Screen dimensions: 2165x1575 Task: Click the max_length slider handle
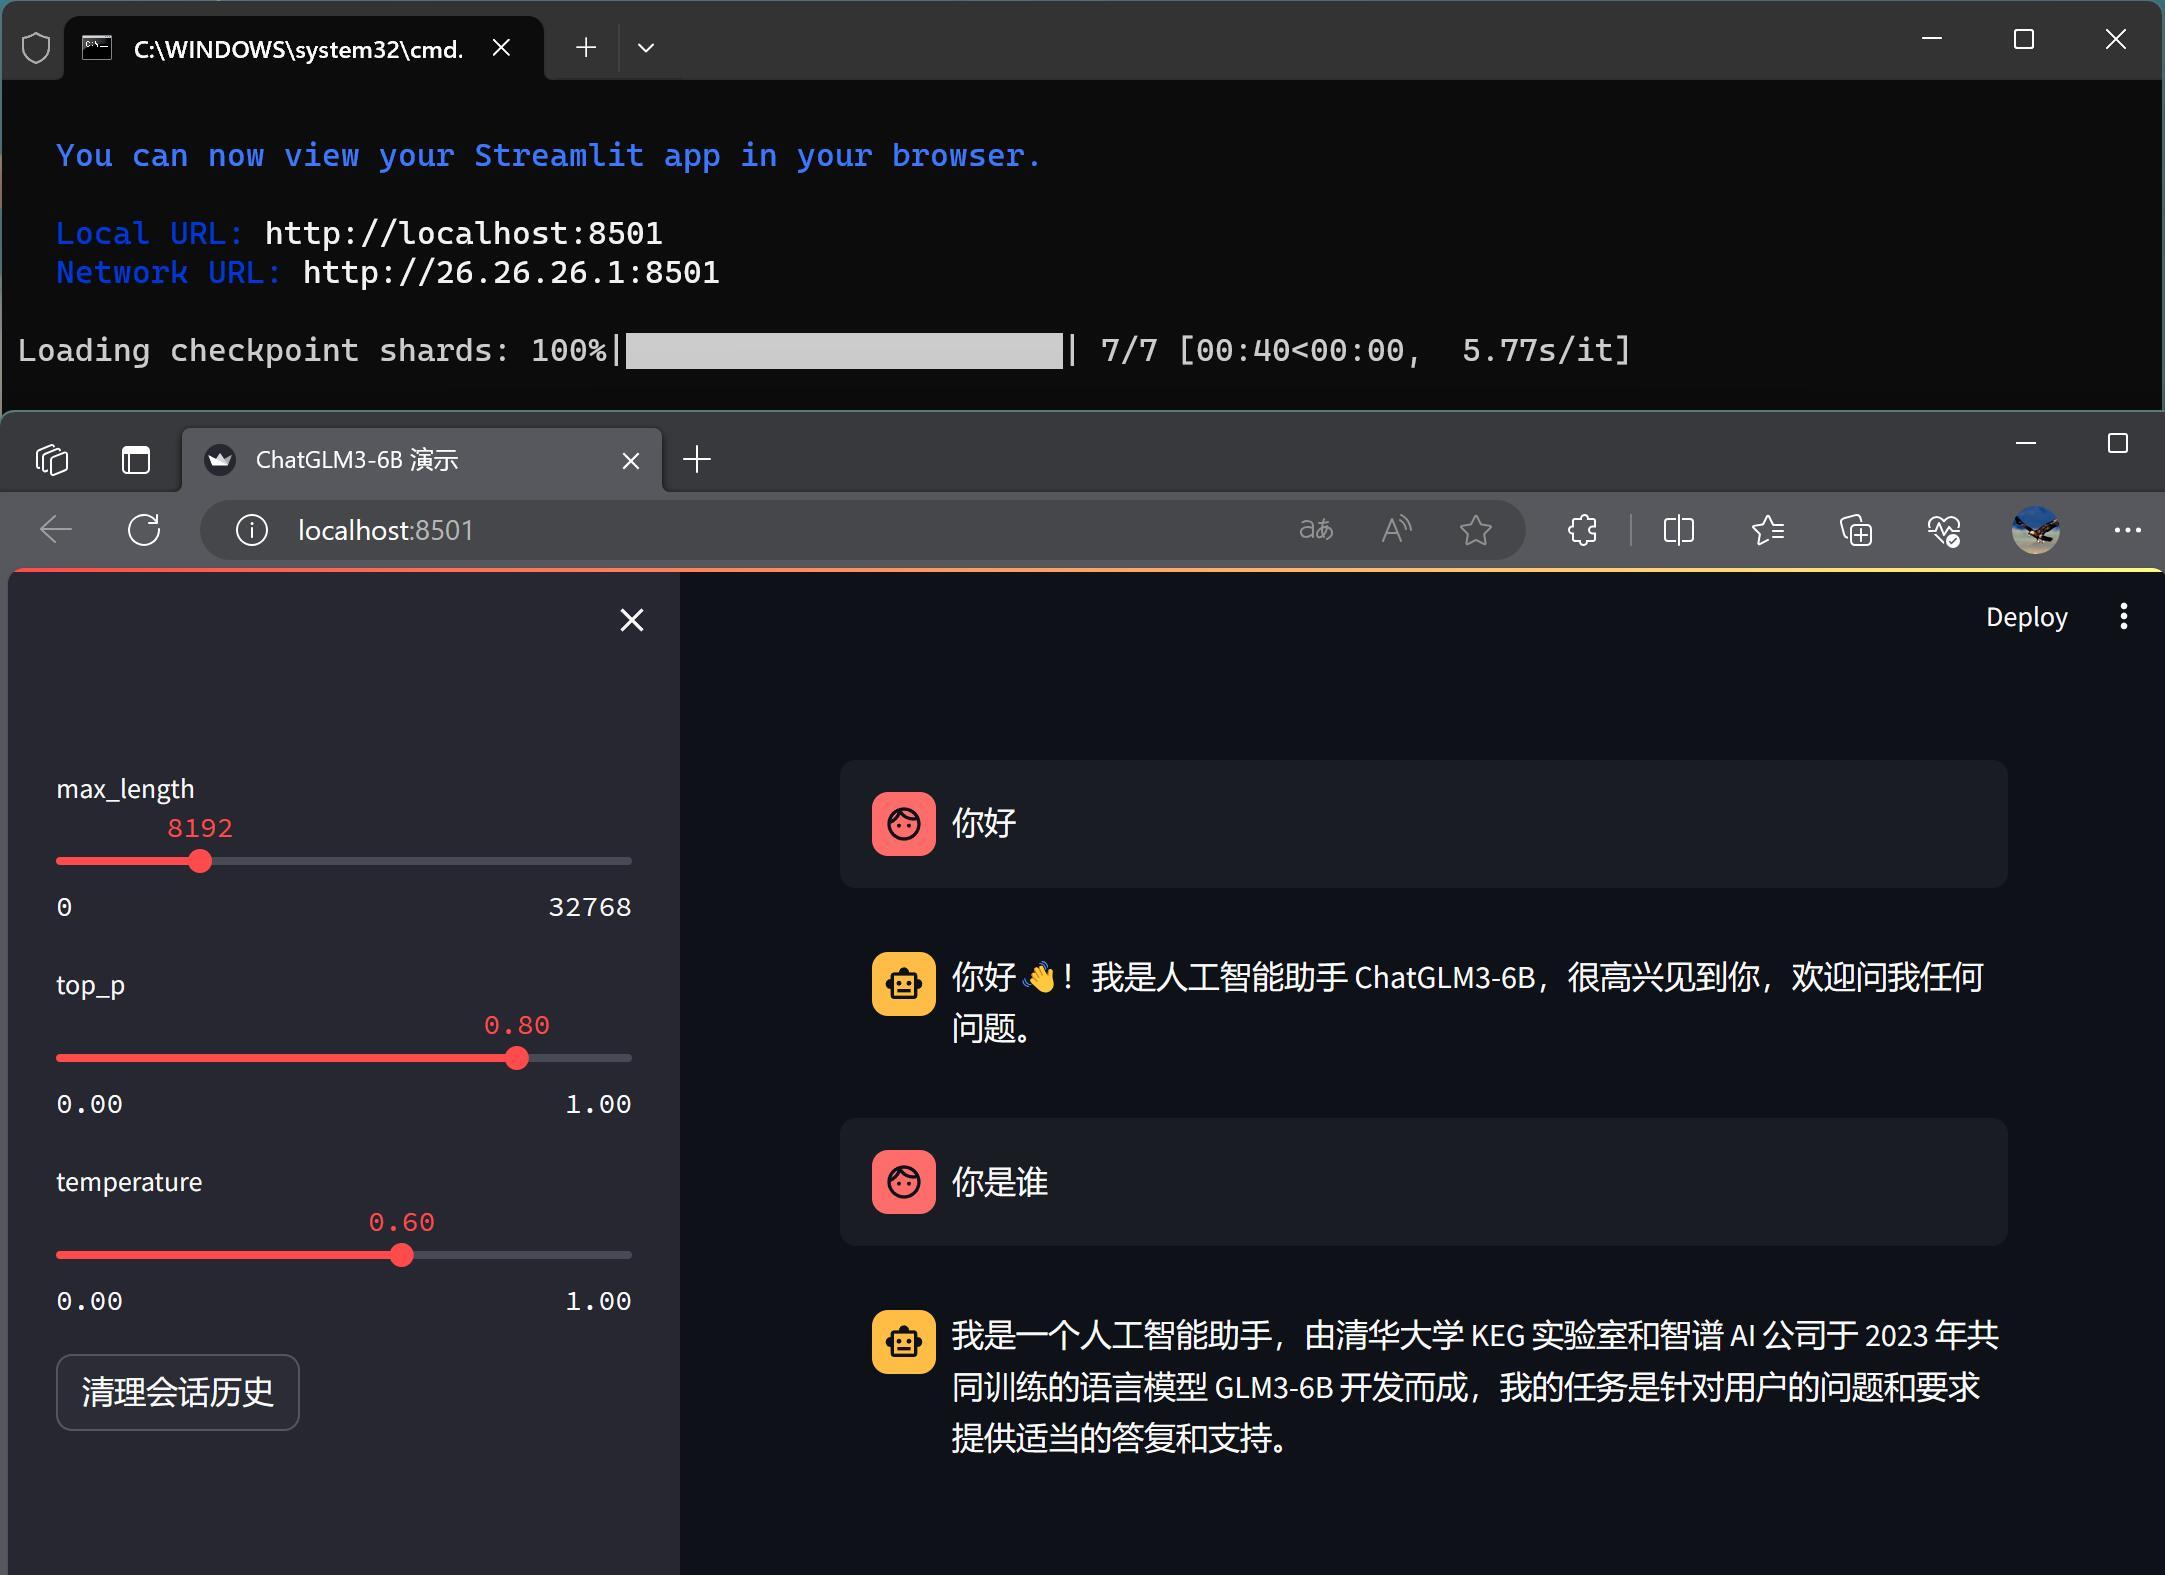pyautogui.click(x=200, y=861)
